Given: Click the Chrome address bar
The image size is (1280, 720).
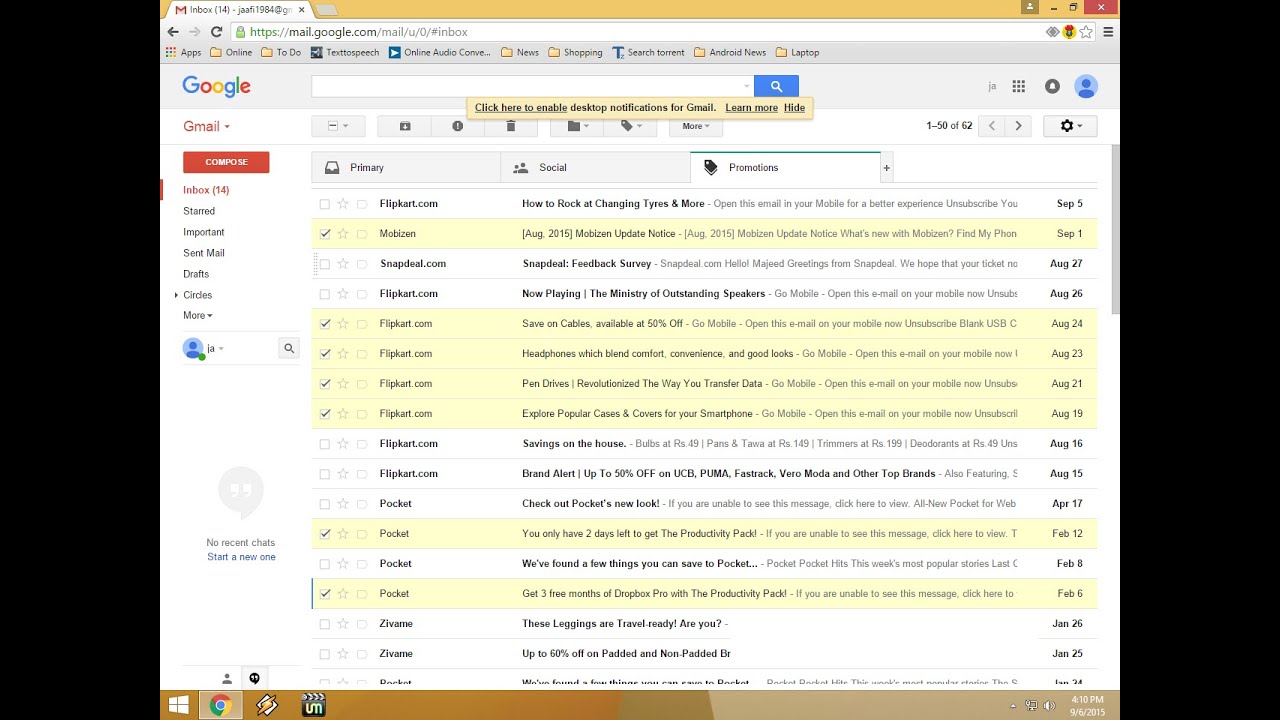Looking at the screenshot, I should [x=640, y=32].
